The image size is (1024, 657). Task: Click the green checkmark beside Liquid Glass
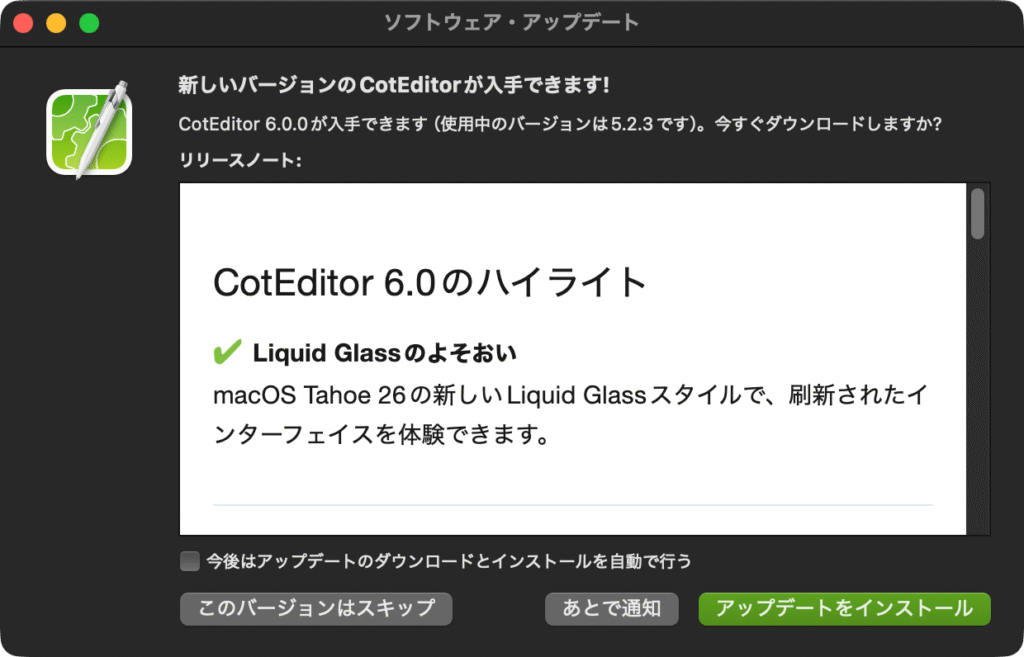tap(227, 352)
